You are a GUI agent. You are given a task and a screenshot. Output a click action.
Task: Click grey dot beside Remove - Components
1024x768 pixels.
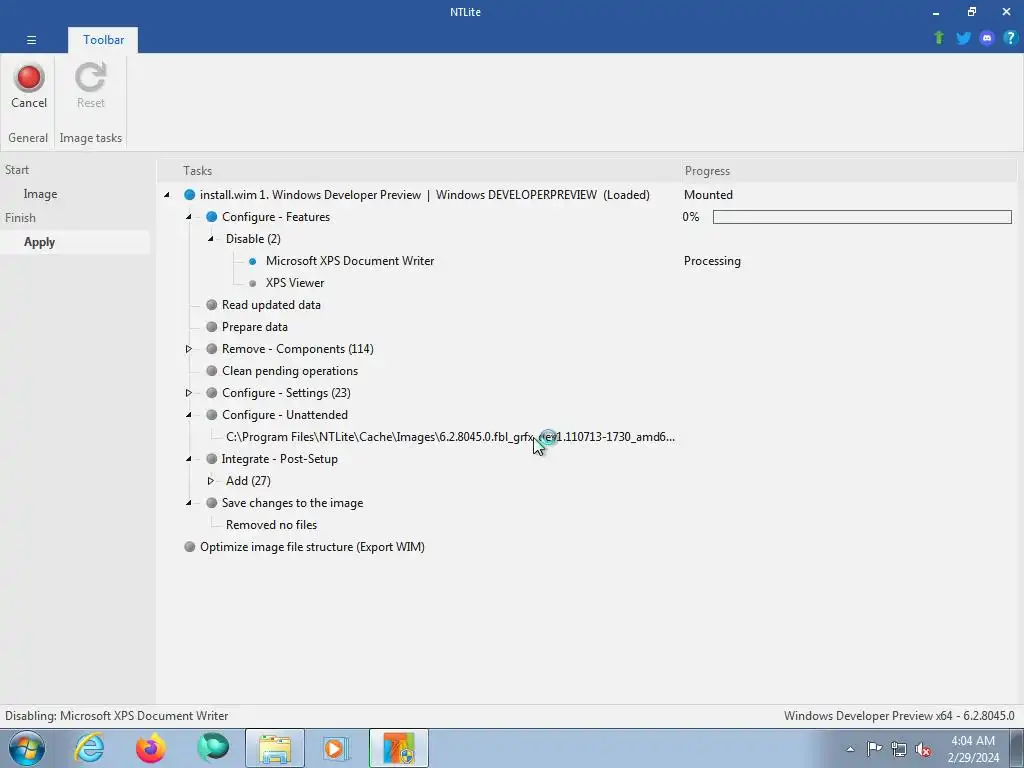pos(212,349)
